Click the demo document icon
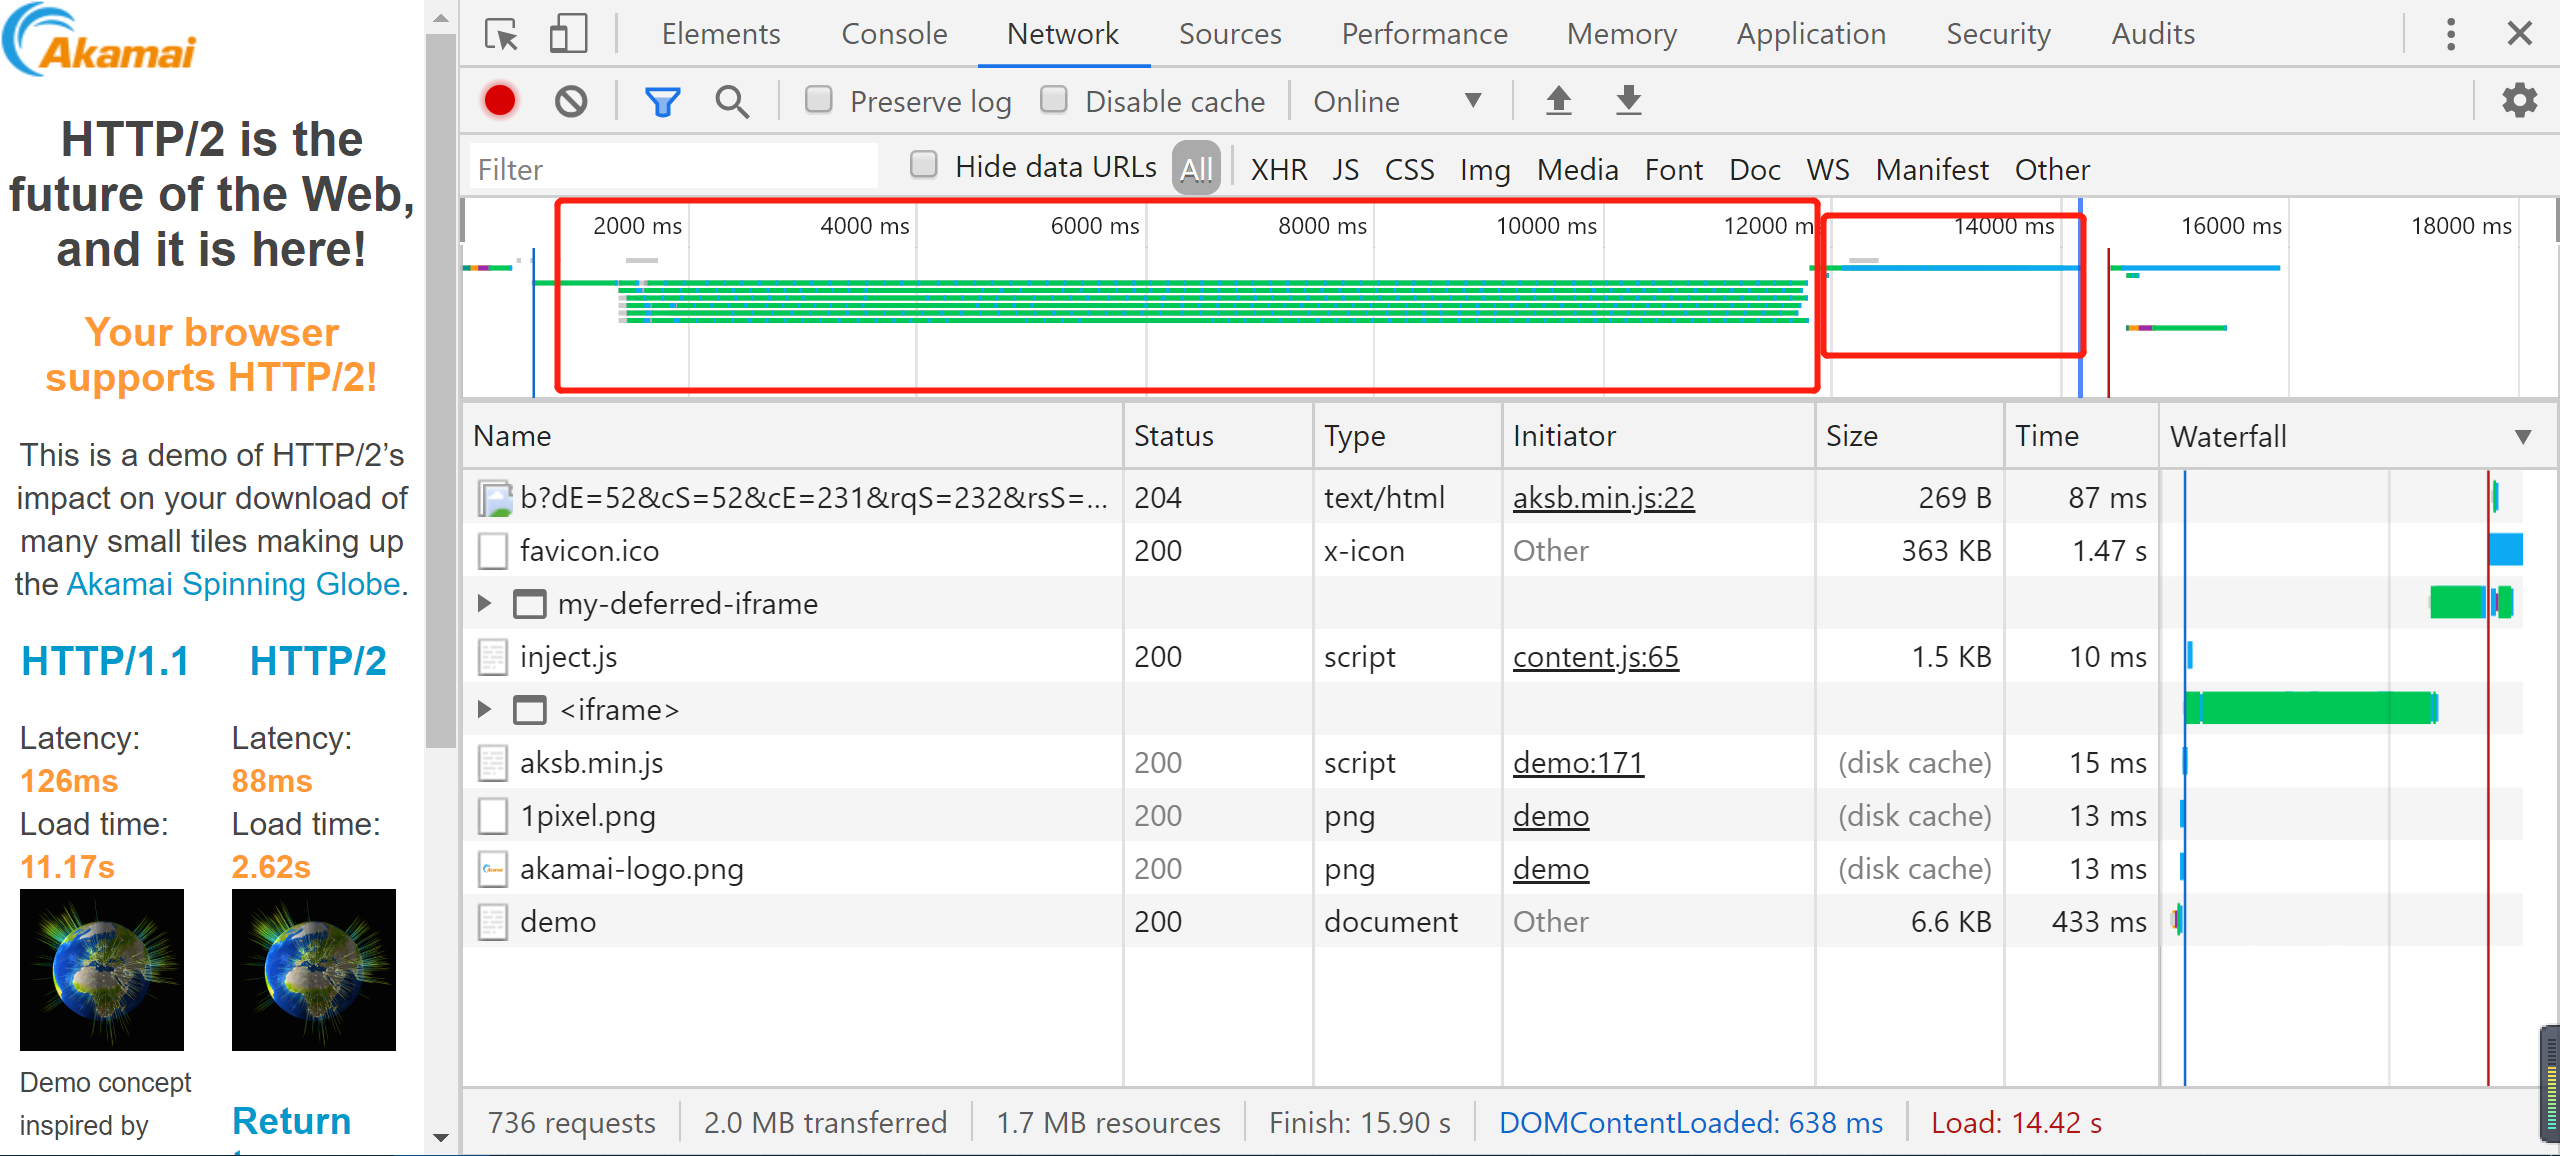The image size is (2560, 1156). pos(492,921)
